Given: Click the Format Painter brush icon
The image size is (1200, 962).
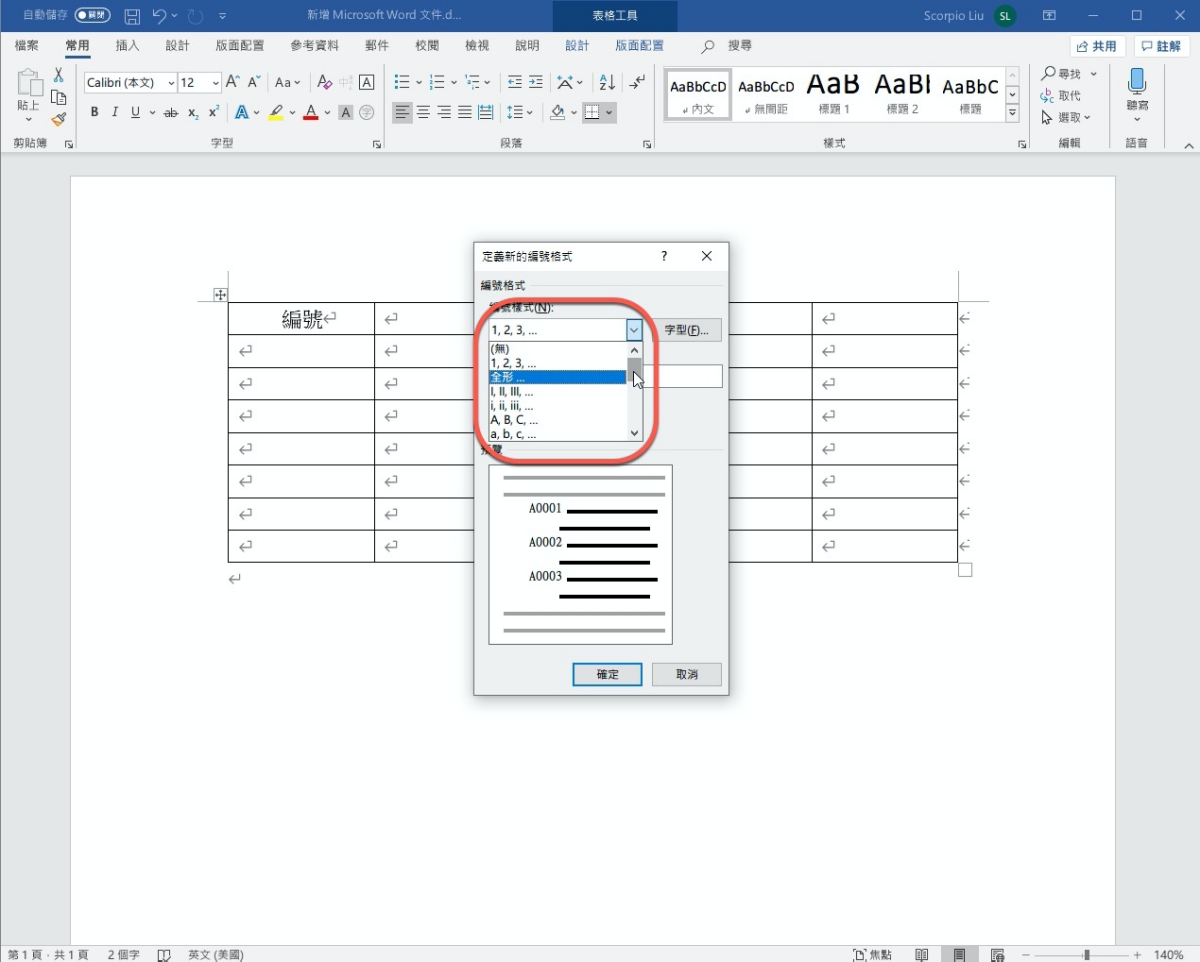Looking at the screenshot, I should click(x=58, y=119).
